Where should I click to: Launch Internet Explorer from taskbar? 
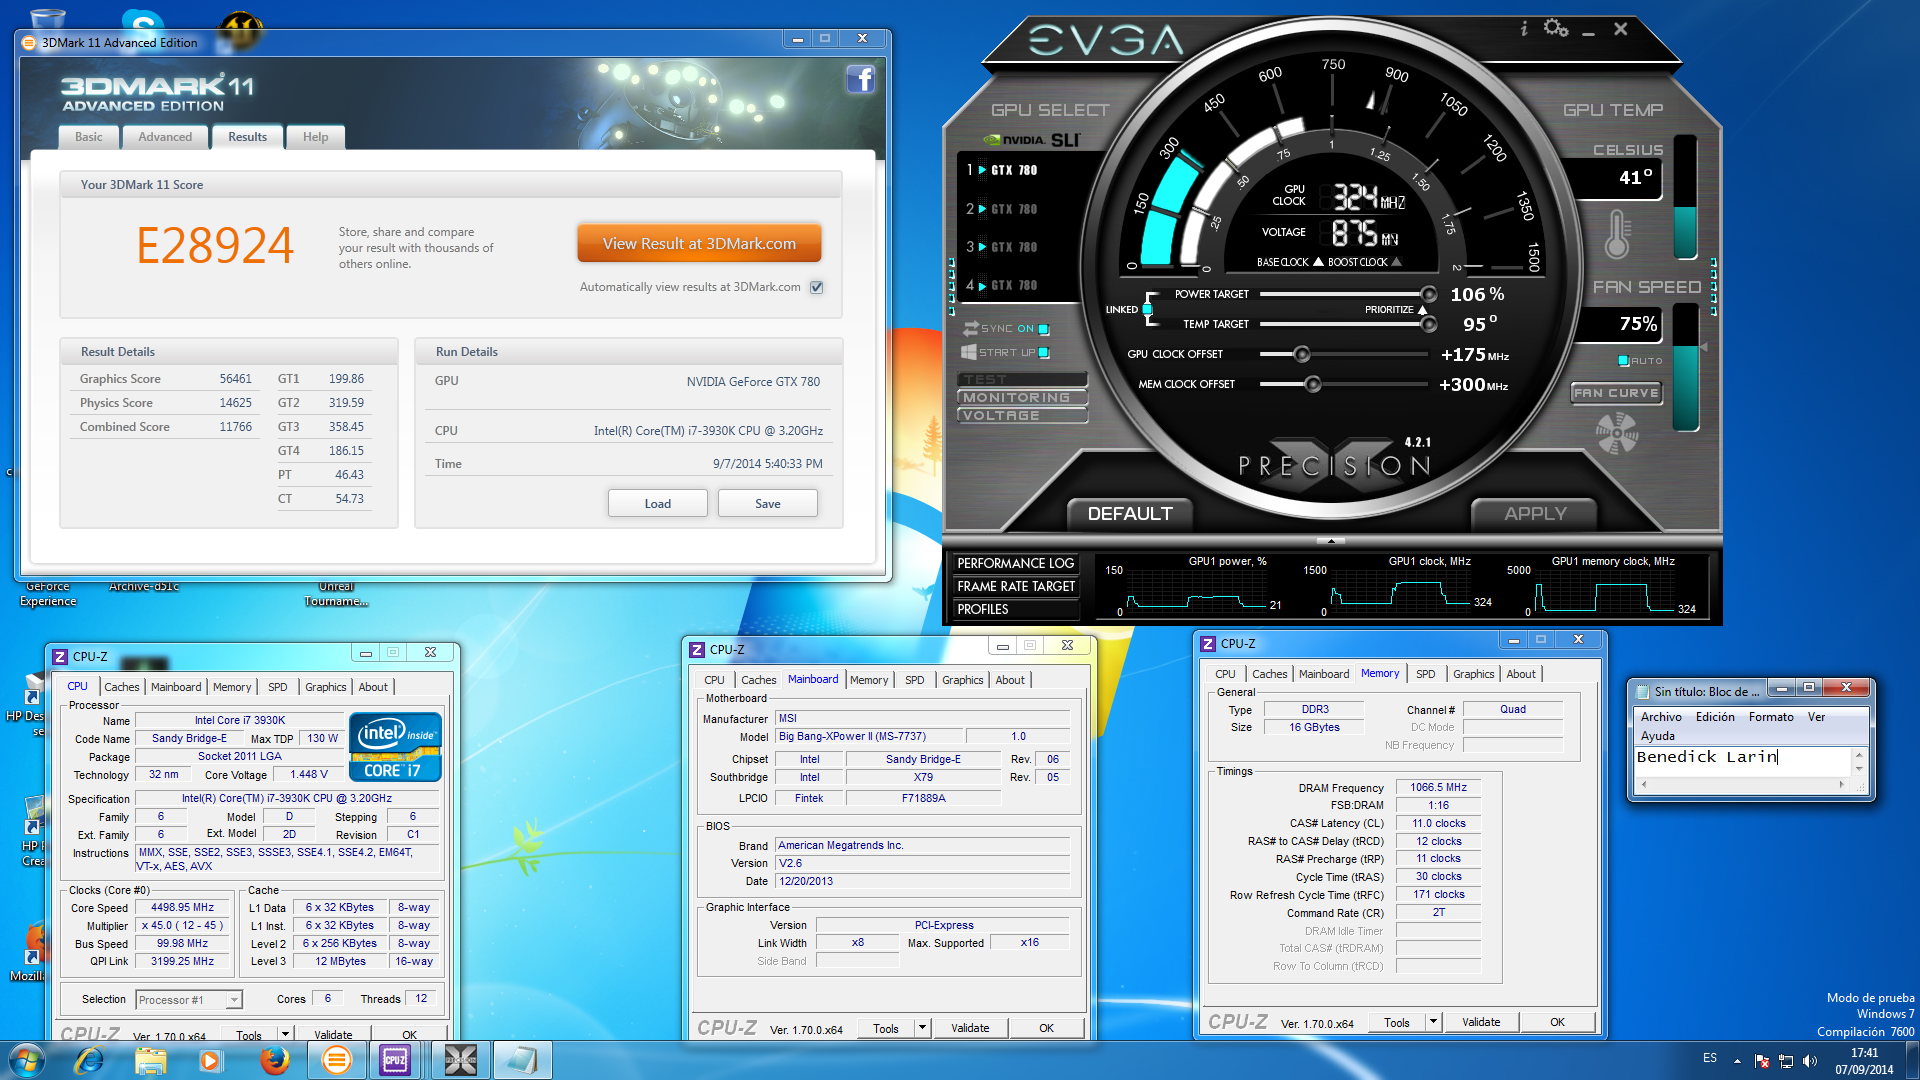pos(90,1060)
